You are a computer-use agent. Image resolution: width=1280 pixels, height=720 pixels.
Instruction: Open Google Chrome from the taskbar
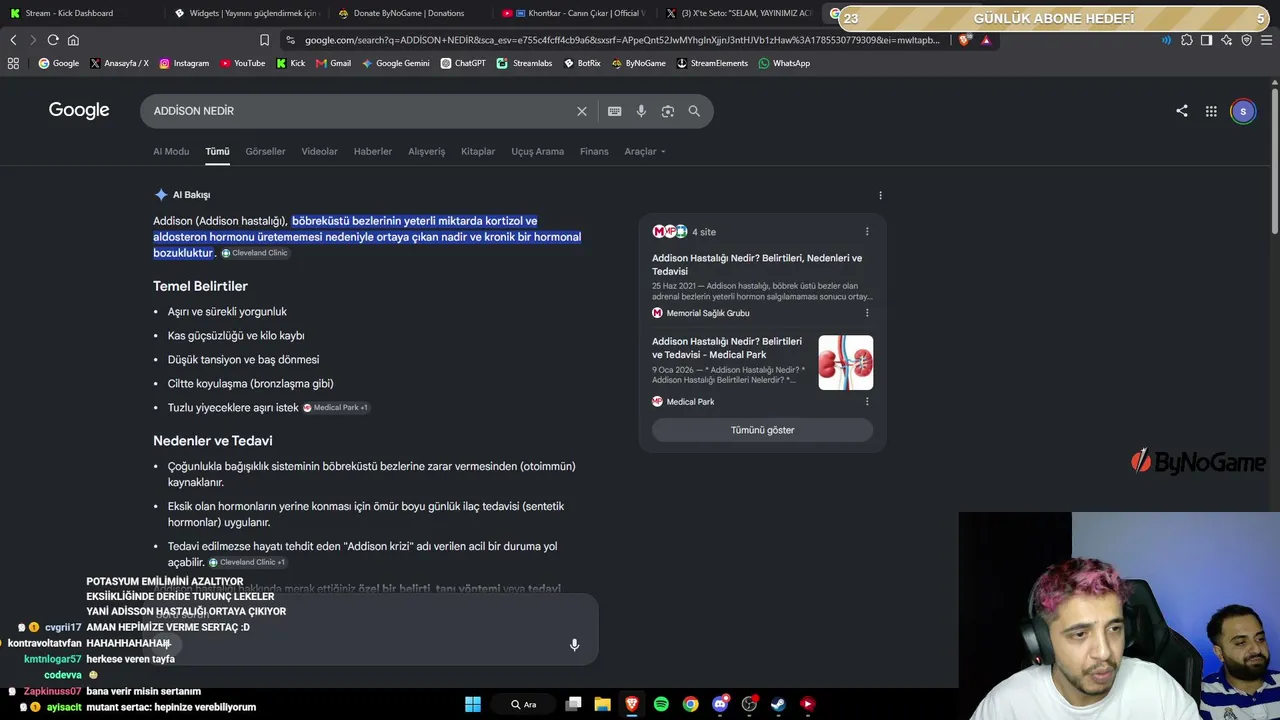[x=690, y=704]
